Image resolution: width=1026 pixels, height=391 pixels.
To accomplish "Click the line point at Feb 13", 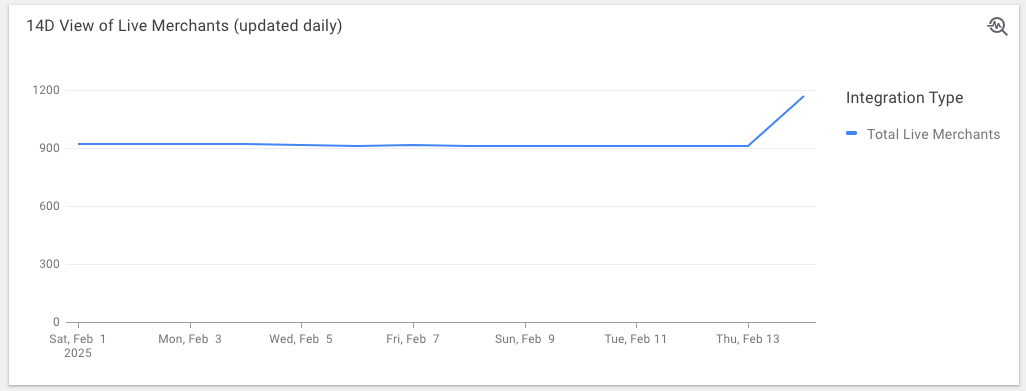I will point(748,146).
